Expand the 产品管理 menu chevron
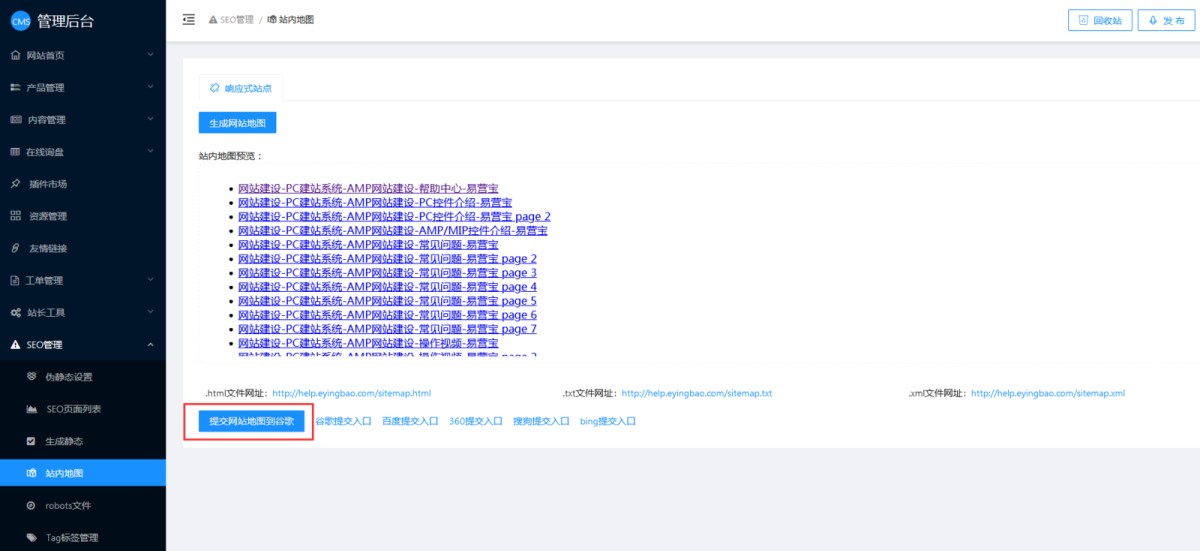Viewport: 1200px width, 551px height. point(150,86)
